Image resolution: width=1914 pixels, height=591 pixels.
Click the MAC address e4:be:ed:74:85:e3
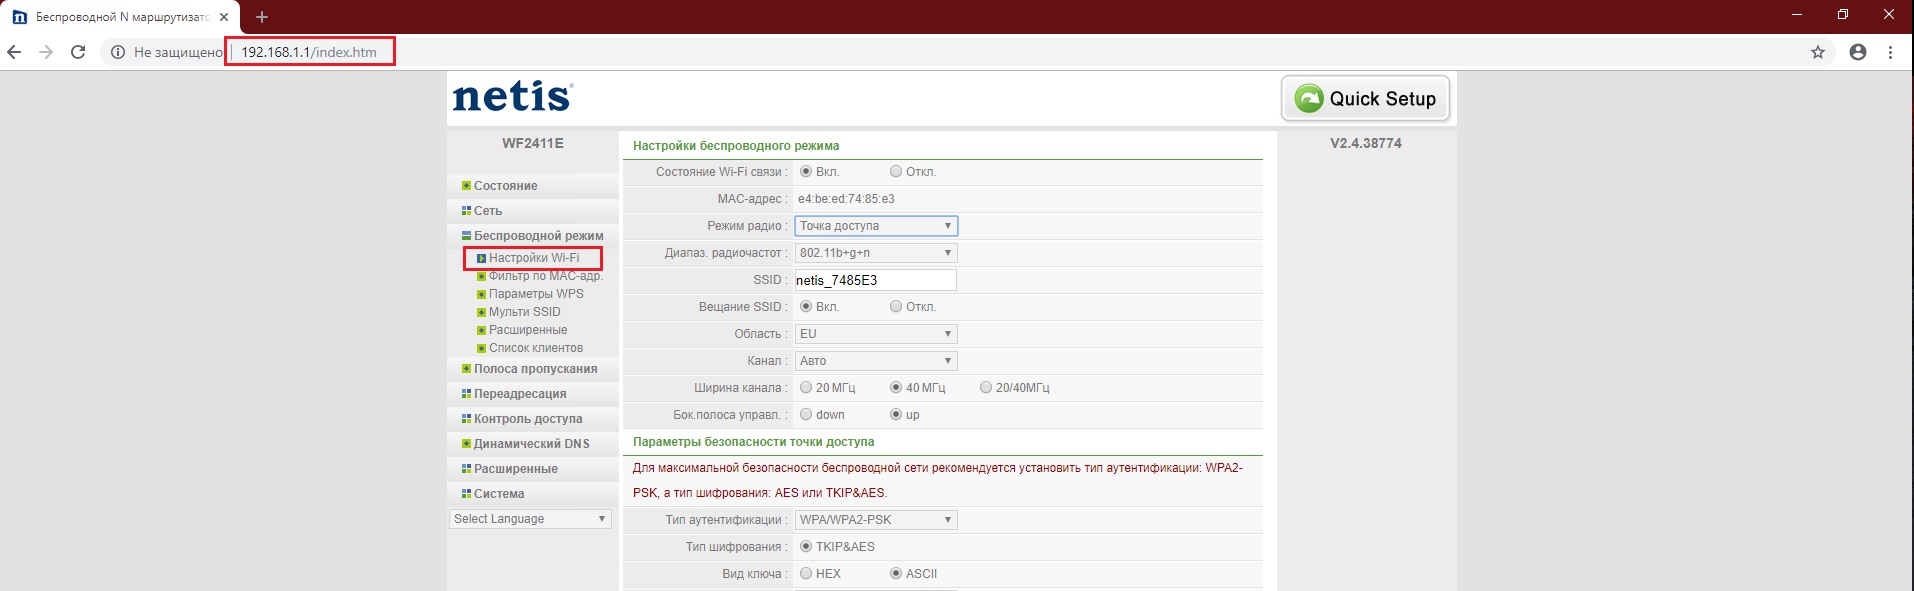click(846, 199)
